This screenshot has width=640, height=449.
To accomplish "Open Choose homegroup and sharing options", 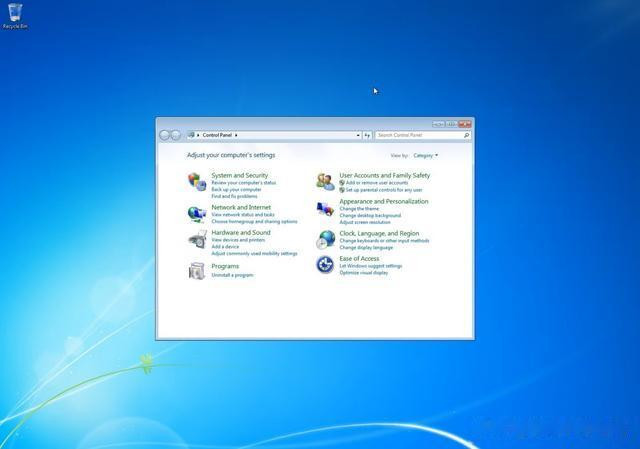I will coord(254,222).
